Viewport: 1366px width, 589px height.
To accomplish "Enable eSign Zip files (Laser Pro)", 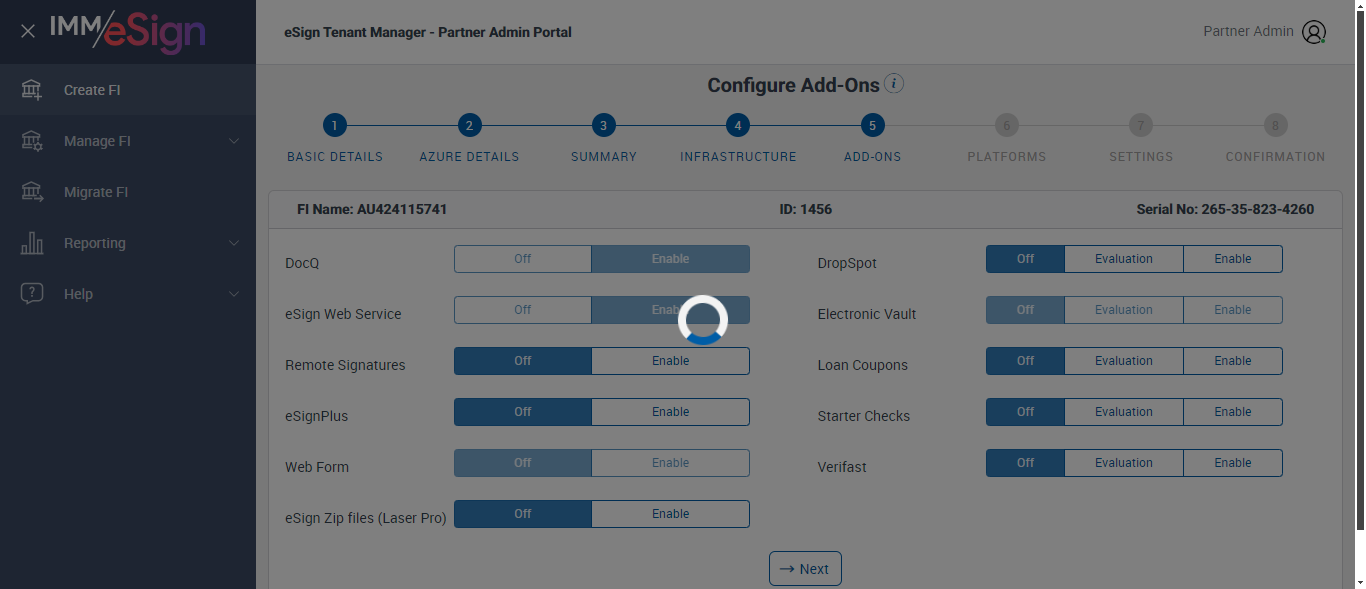I will click(670, 514).
